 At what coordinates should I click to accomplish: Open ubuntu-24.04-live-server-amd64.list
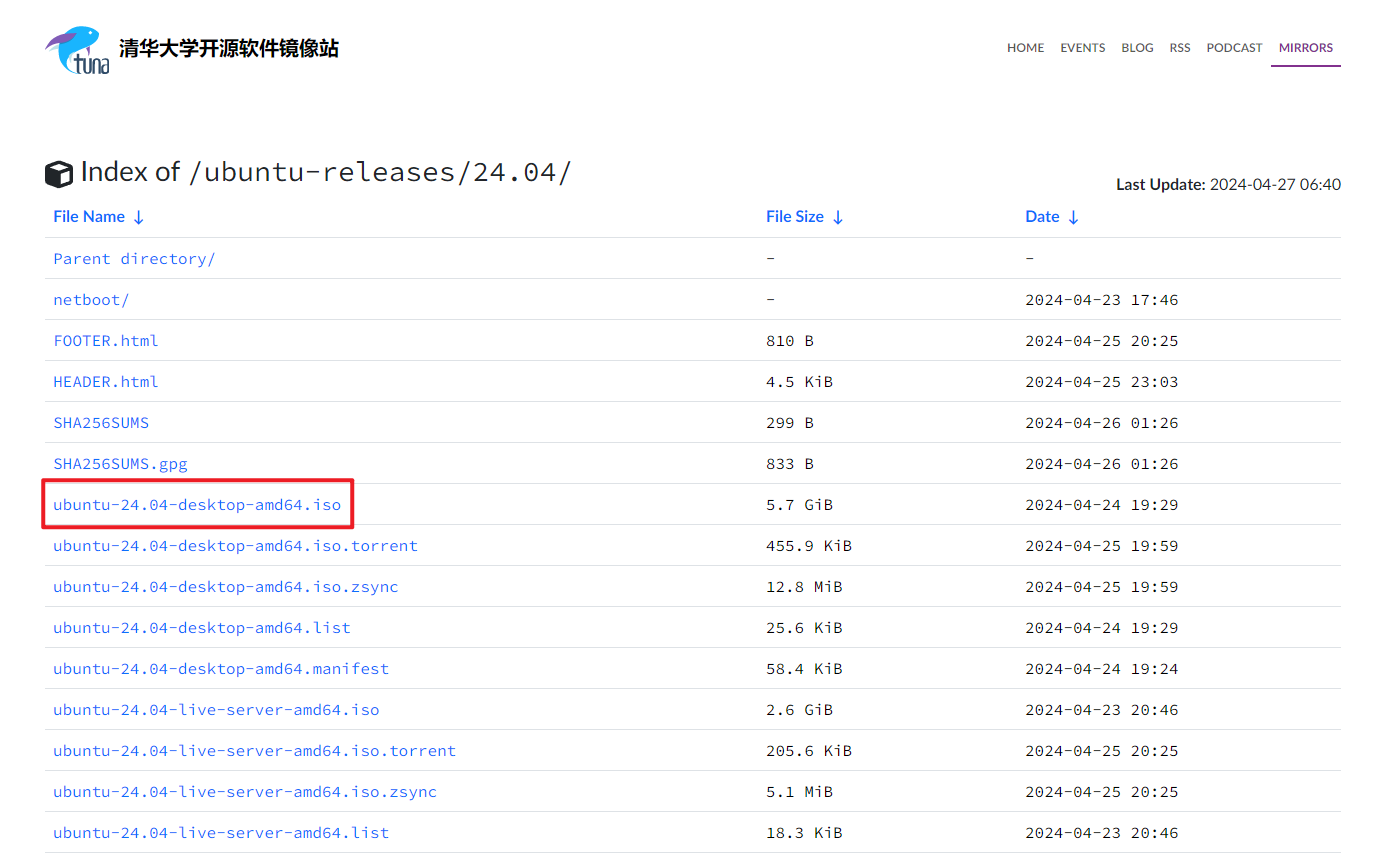(221, 833)
